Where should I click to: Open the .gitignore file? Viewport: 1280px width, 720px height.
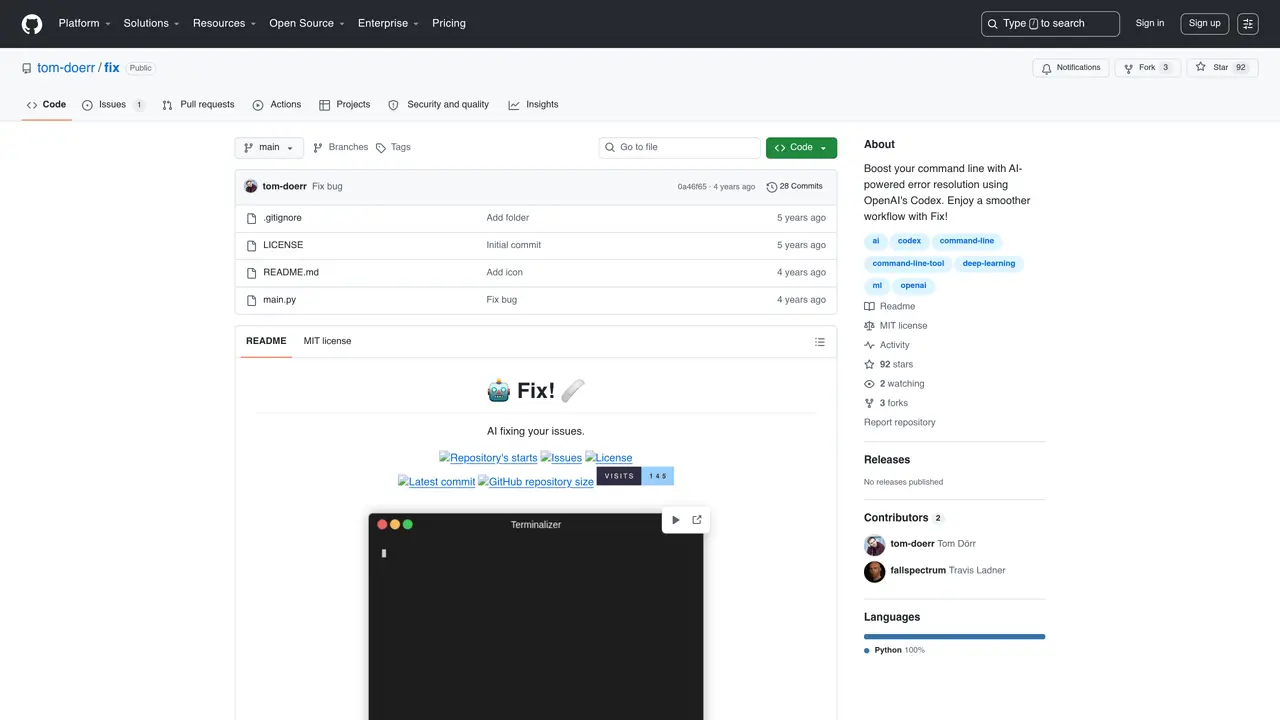click(x=282, y=218)
